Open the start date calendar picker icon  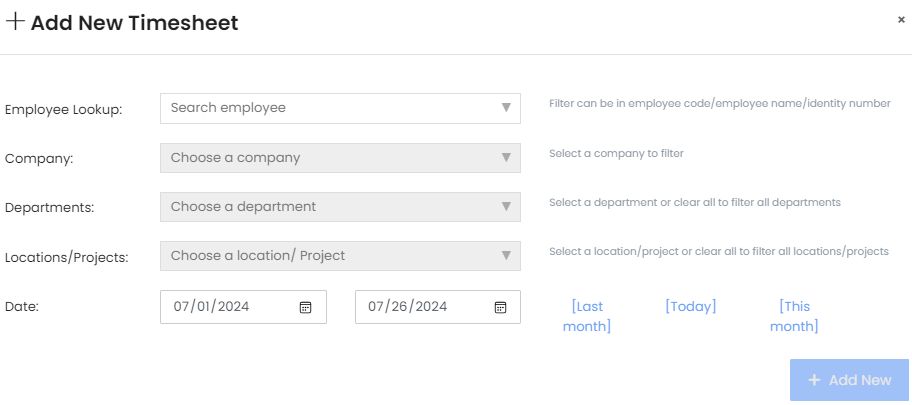(306, 307)
